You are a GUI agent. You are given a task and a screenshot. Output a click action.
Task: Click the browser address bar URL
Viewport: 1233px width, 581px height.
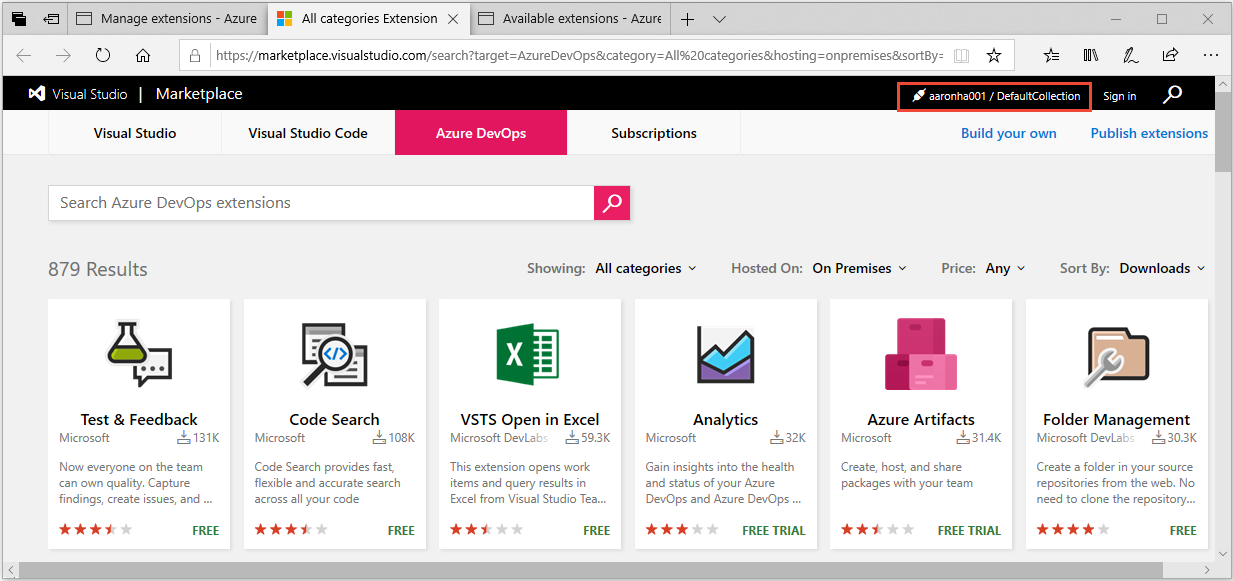click(579, 56)
